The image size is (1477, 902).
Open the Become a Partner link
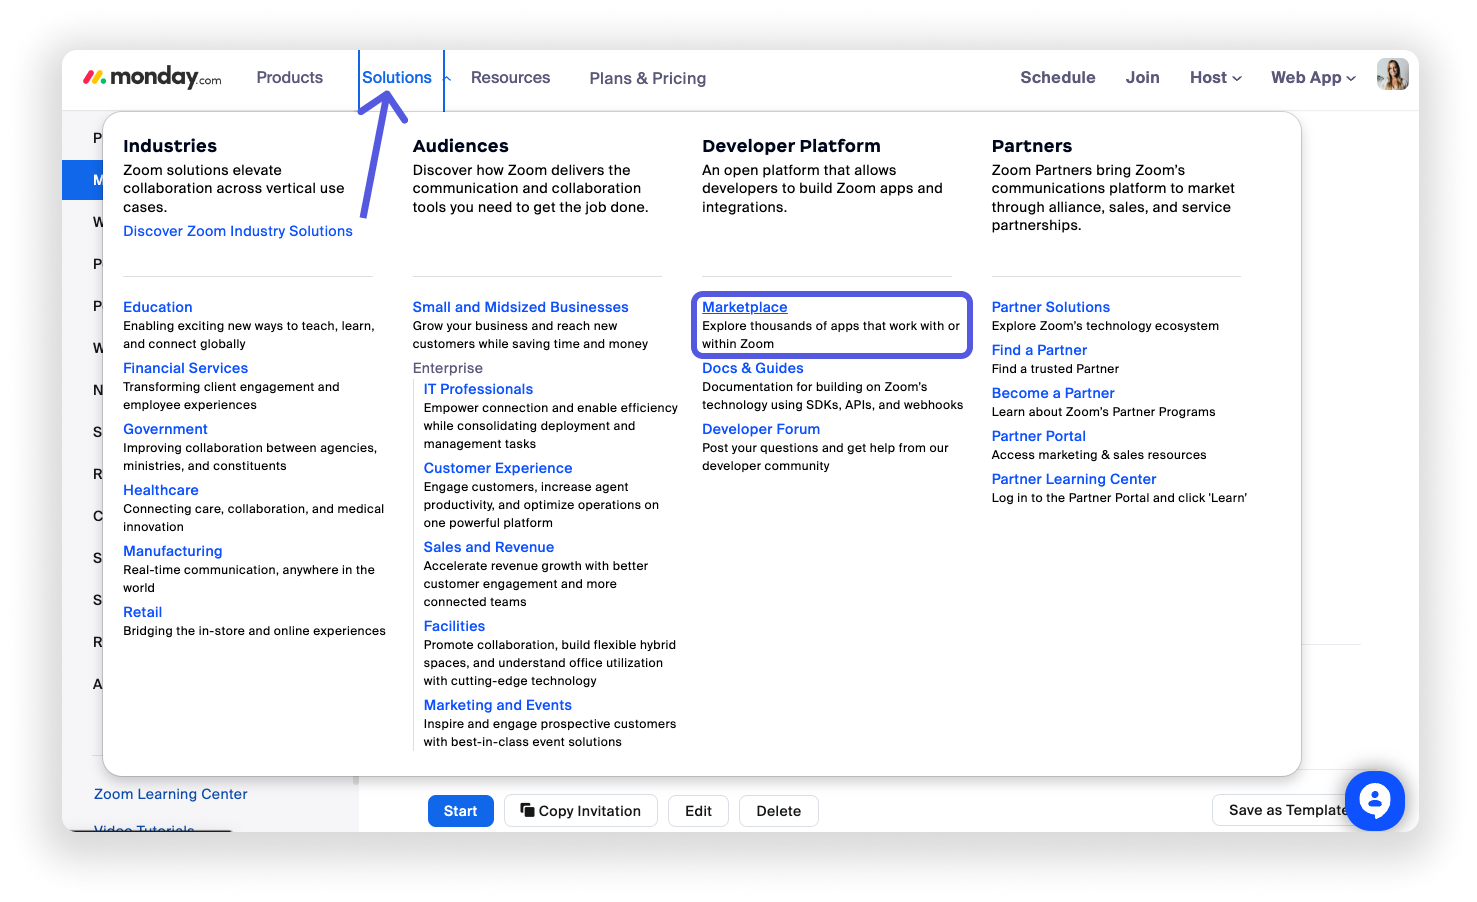click(x=1053, y=393)
